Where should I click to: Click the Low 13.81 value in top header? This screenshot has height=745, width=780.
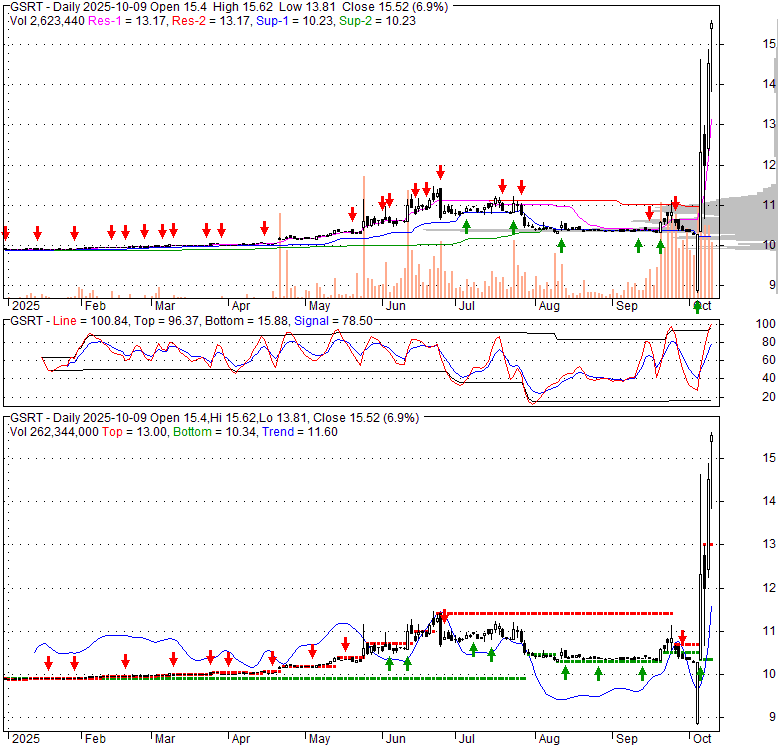(307, 7)
